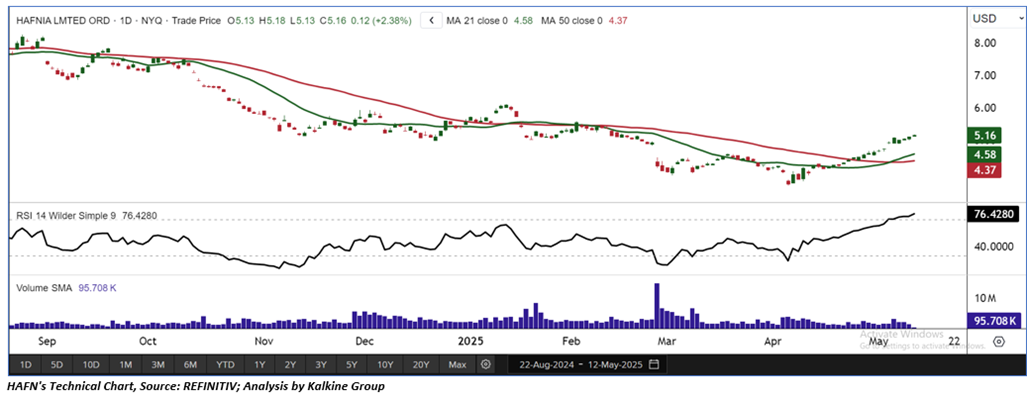Screen dimensions: 1027x400
Task: Select the 6M time range button
Action: (191, 364)
